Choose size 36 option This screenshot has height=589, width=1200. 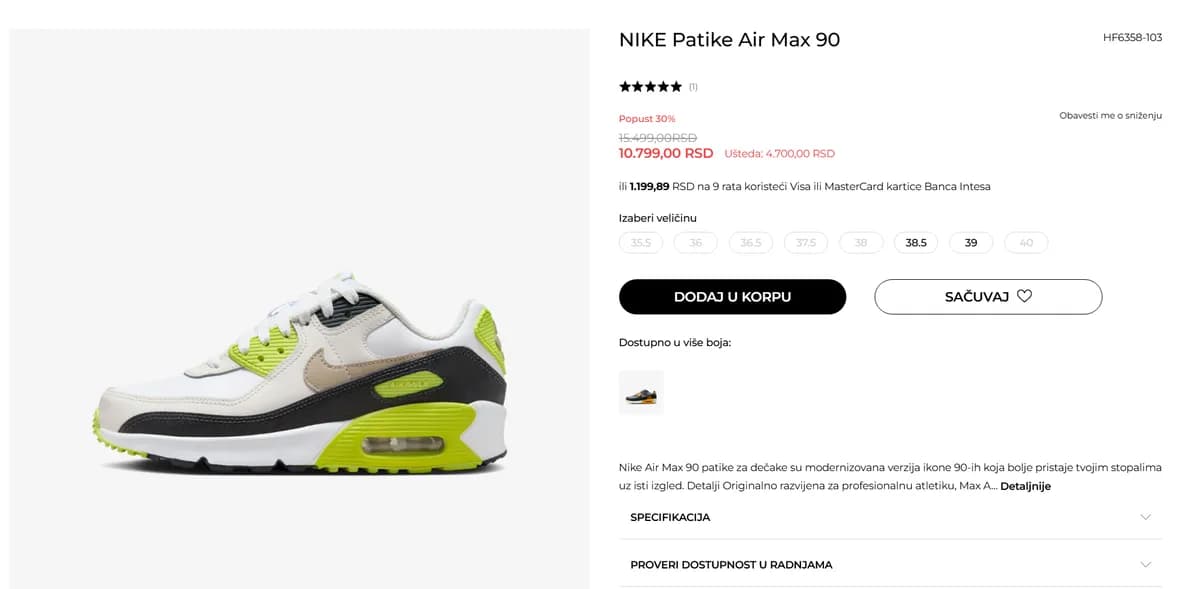(x=696, y=243)
